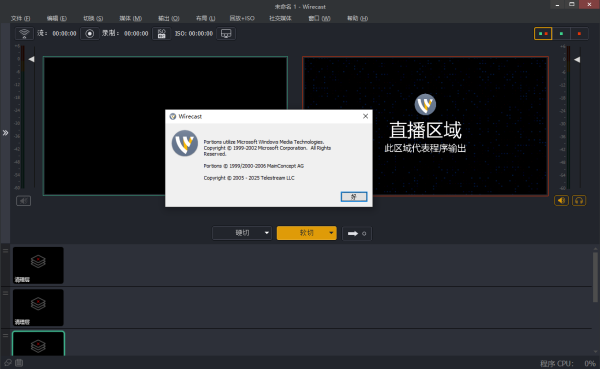
Task: Click live volume slider triangle handle
Action: (x=577, y=59)
